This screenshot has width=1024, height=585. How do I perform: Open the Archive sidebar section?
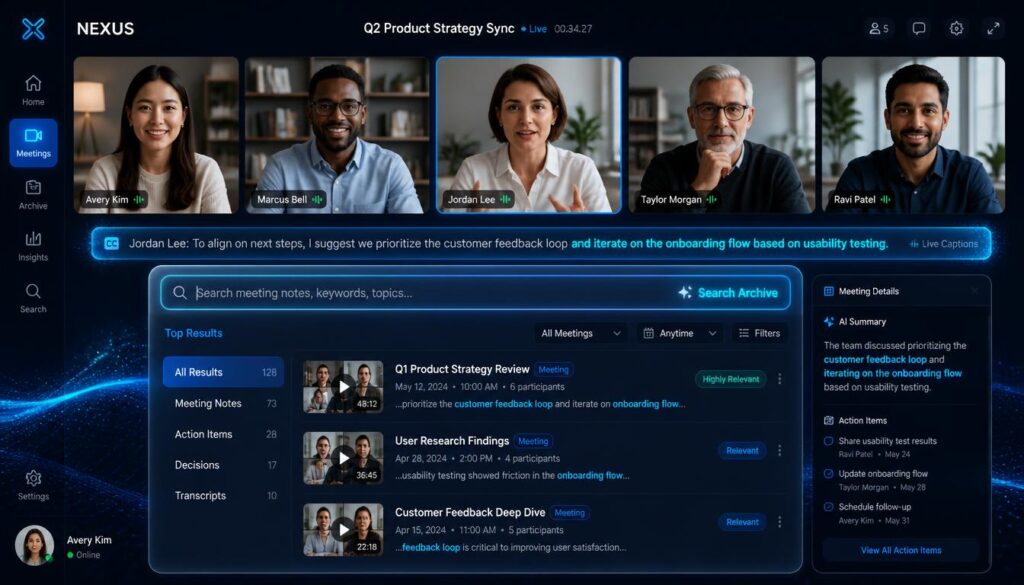pyautogui.click(x=33, y=195)
